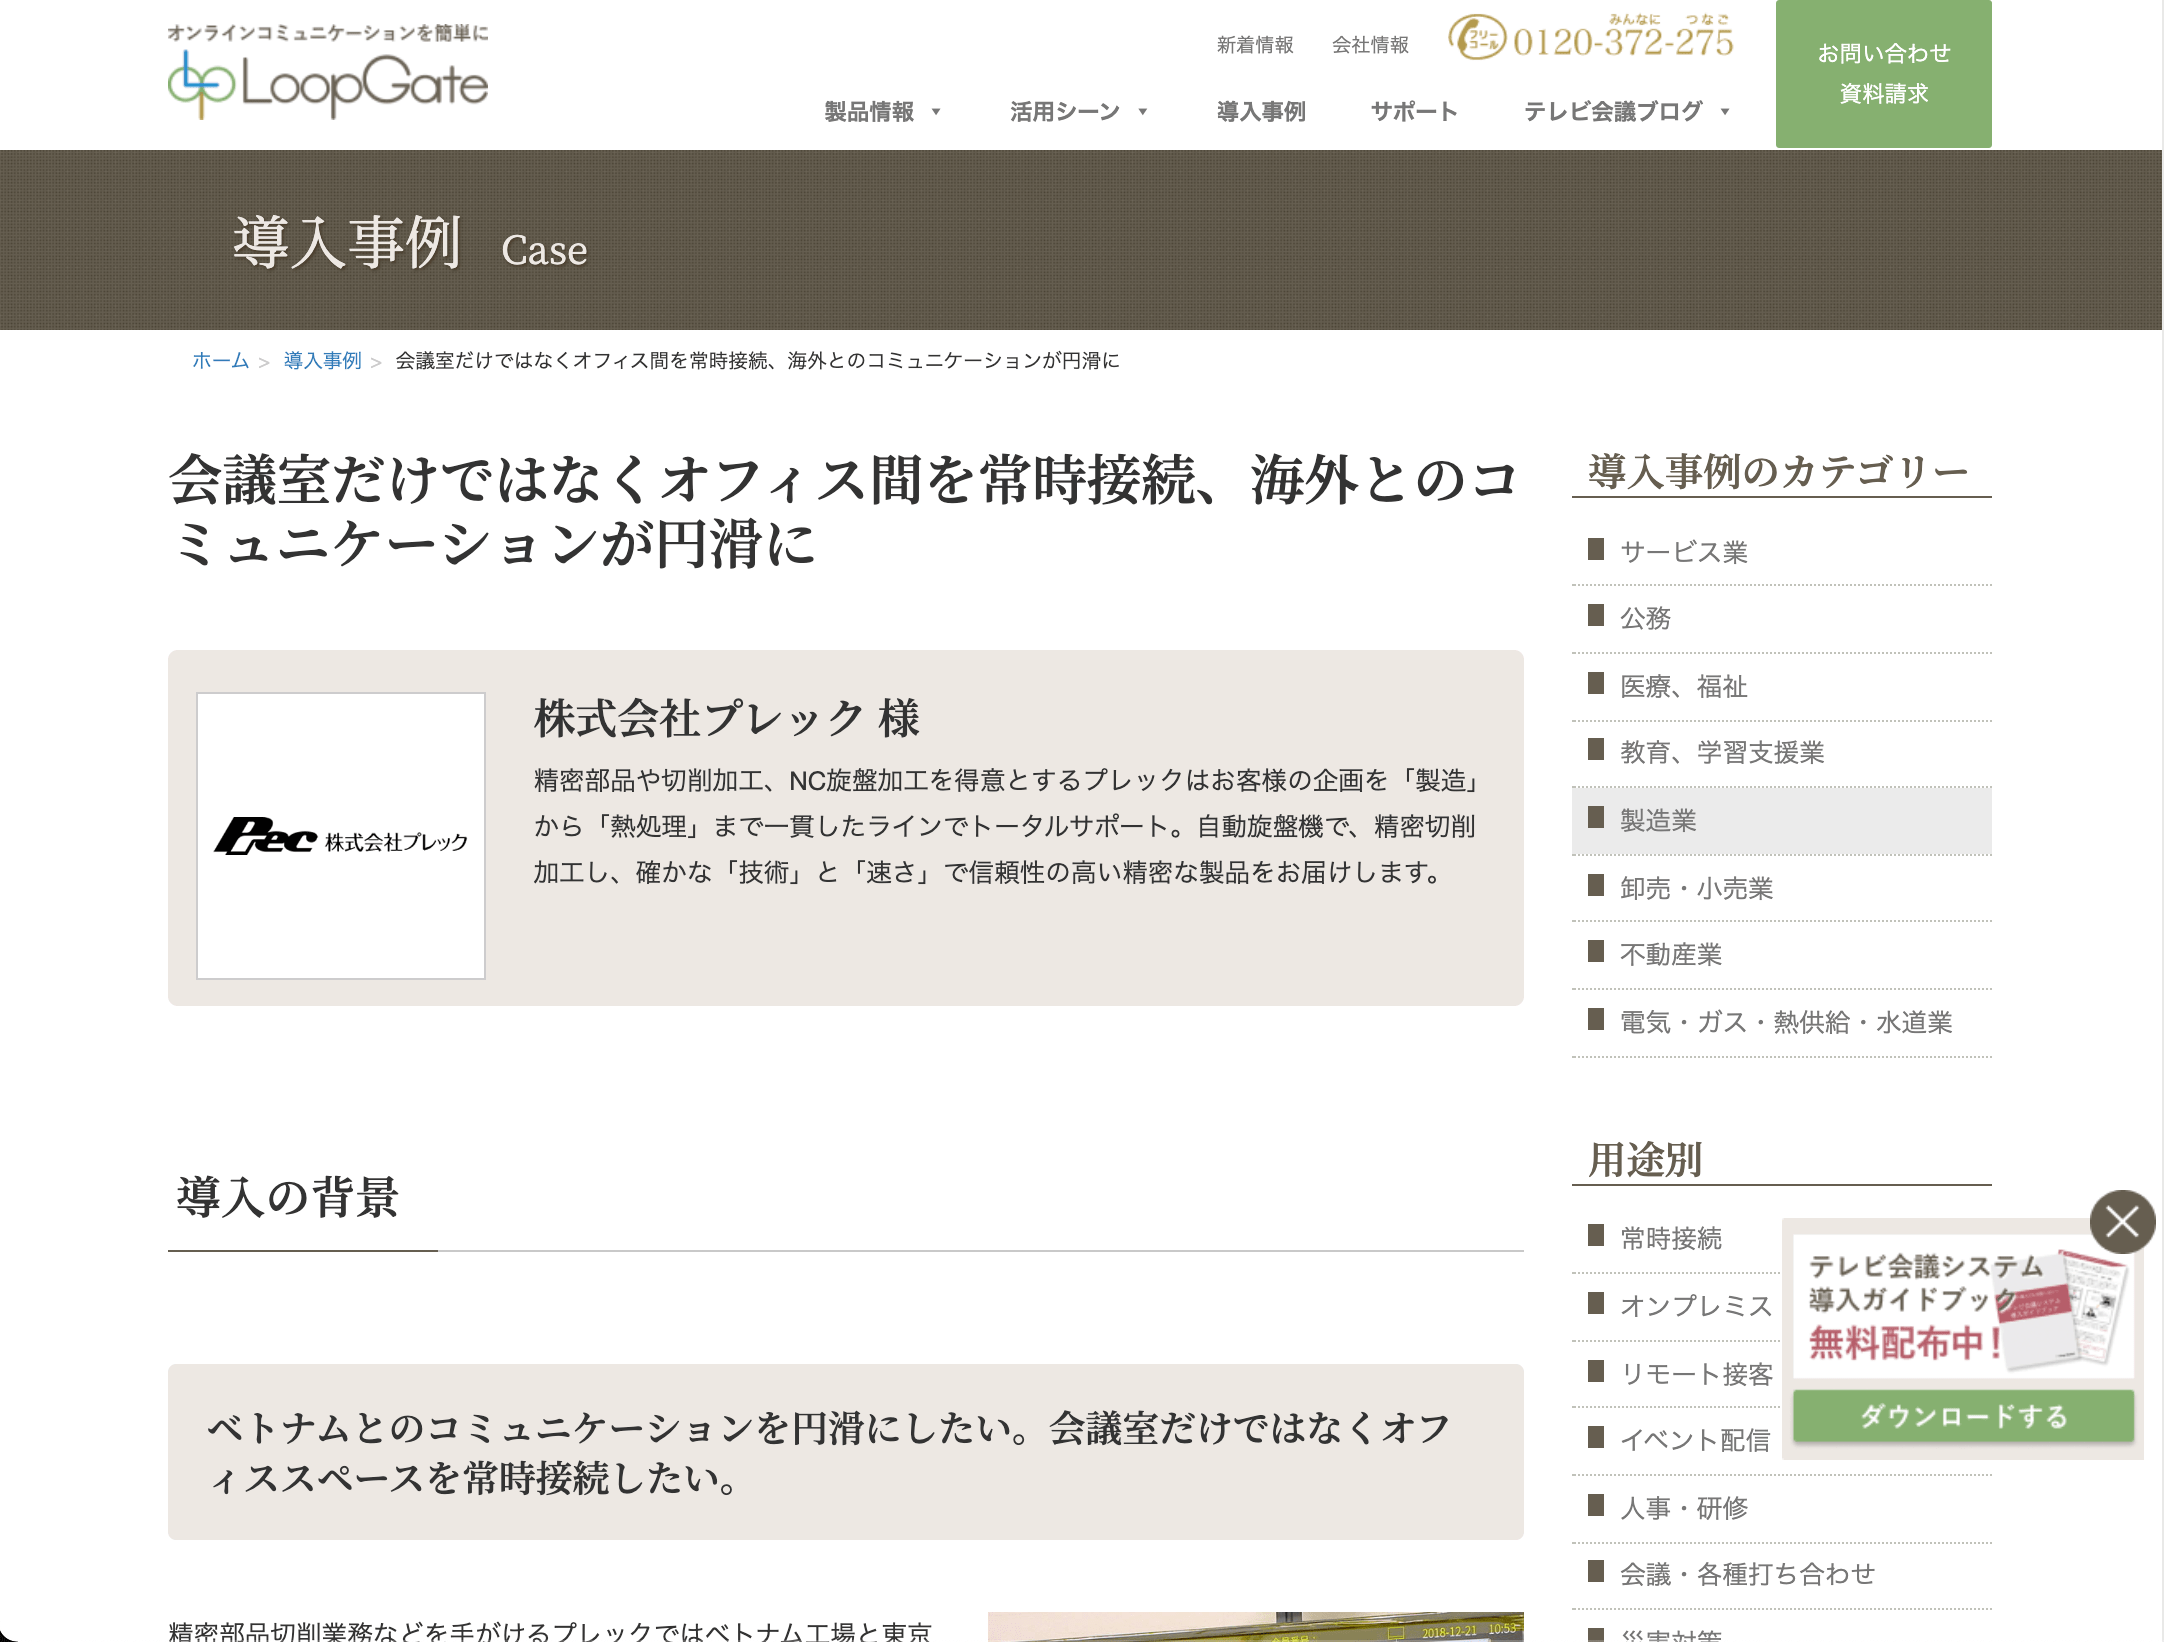Expand the 製品情報 dropdown menu
The width and height of the screenshot is (2164, 1642).
882,112
